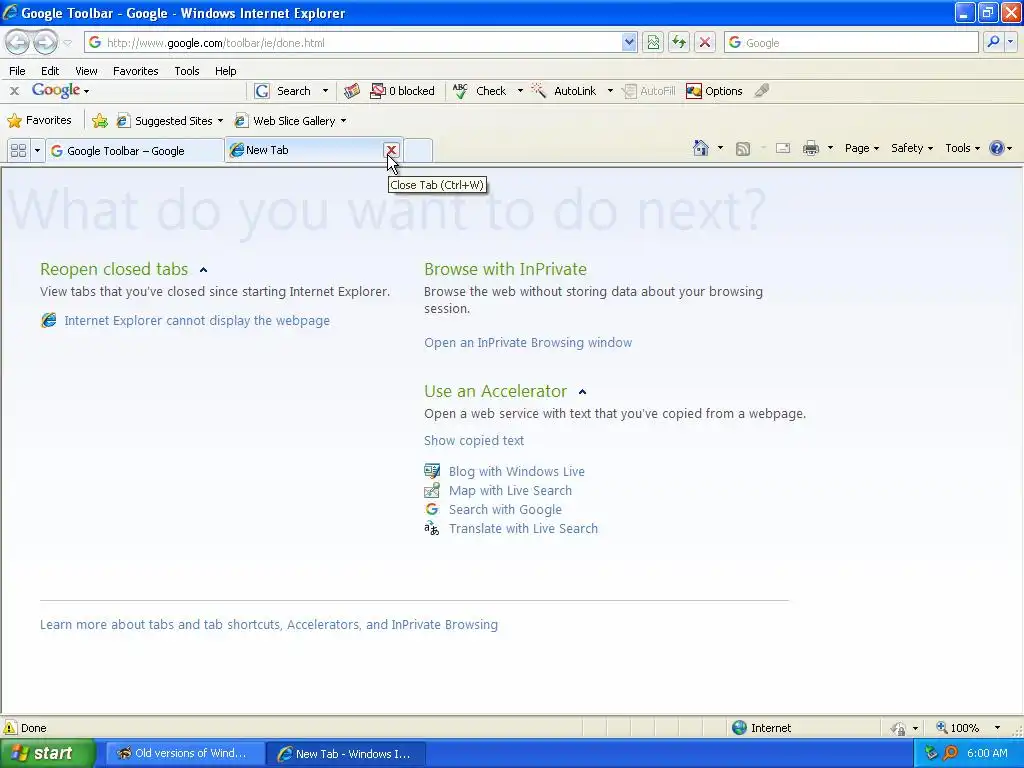Close the Google Toolbar with its X
This screenshot has width=1024, height=768.
click(14, 91)
